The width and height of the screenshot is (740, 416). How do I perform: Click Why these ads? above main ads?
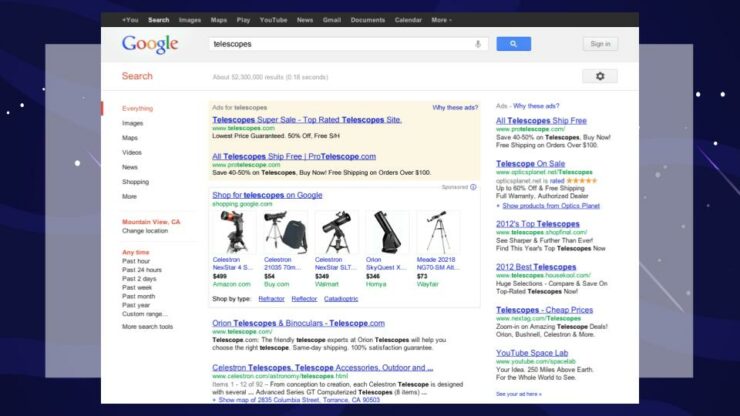(455, 108)
